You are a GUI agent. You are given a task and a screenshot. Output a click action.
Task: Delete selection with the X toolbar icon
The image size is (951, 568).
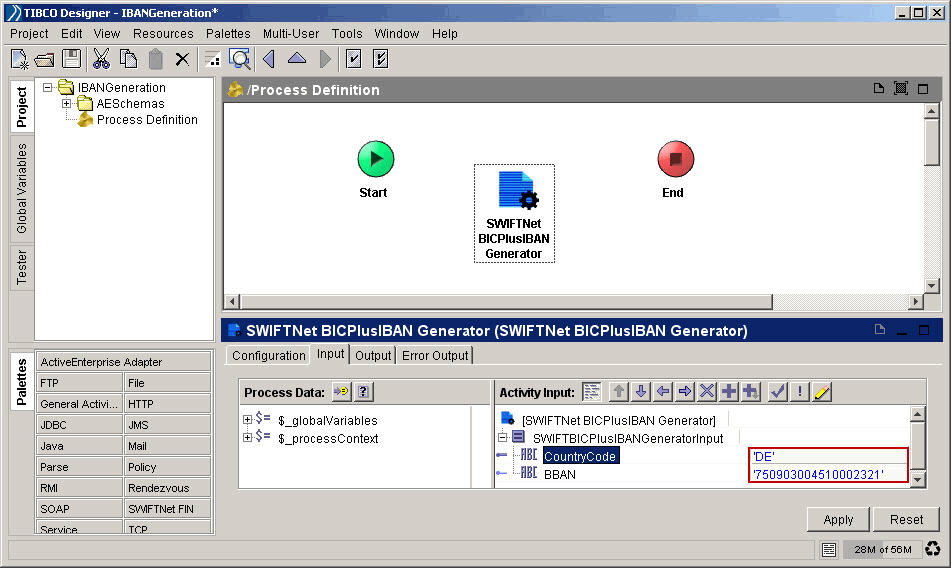(182, 59)
